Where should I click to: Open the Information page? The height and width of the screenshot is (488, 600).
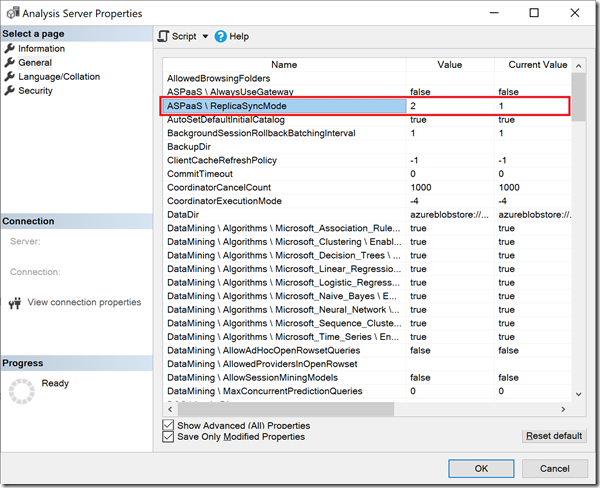point(41,49)
